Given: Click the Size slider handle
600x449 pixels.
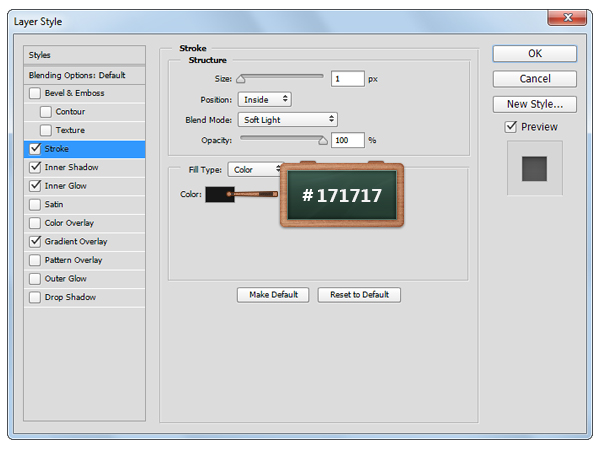Looking at the screenshot, I should coord(240,79).
